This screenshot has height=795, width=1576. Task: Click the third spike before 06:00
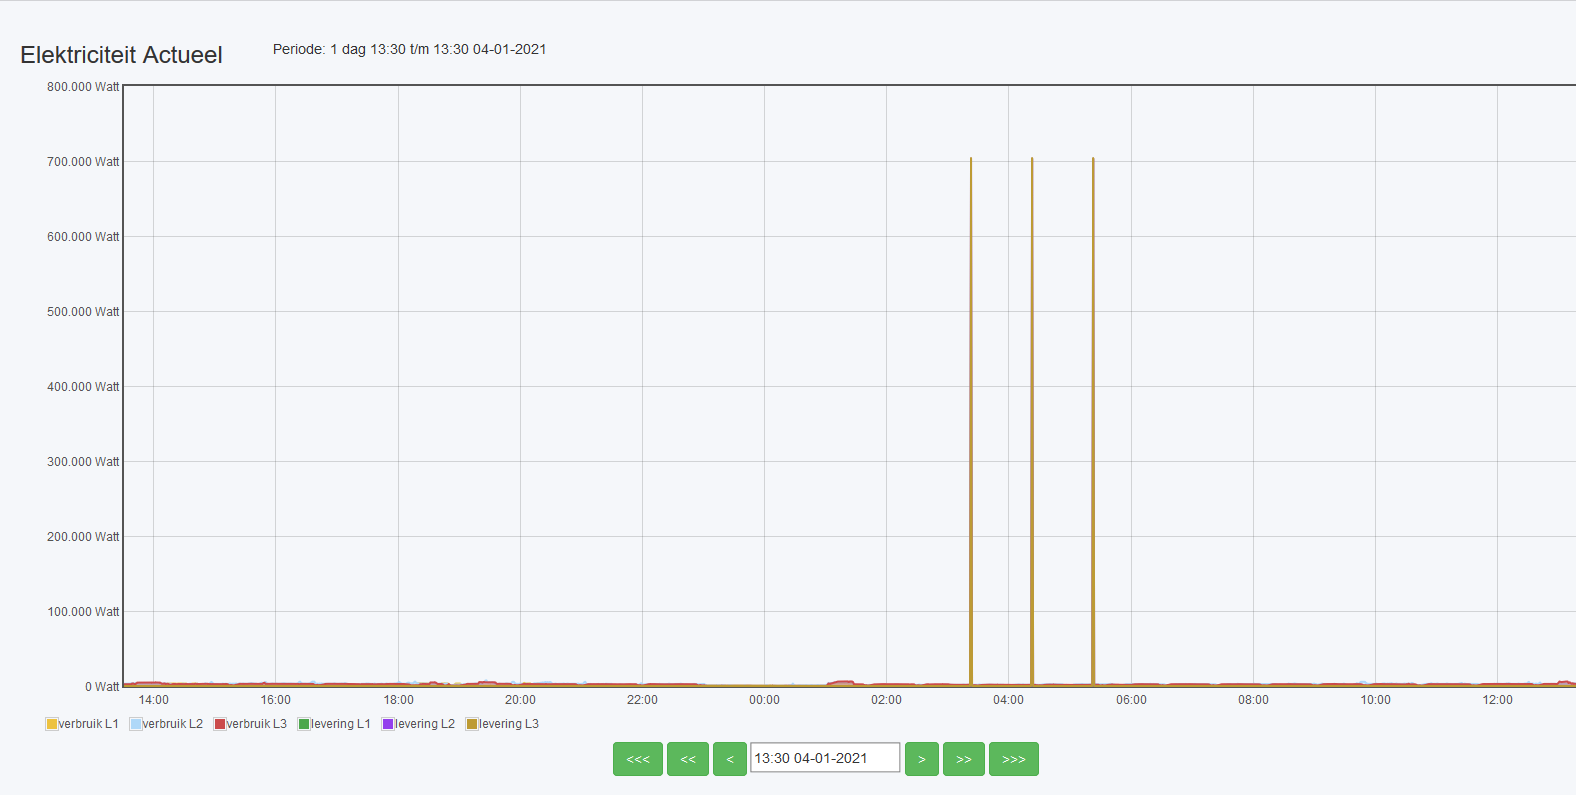tap(1093, 421)
